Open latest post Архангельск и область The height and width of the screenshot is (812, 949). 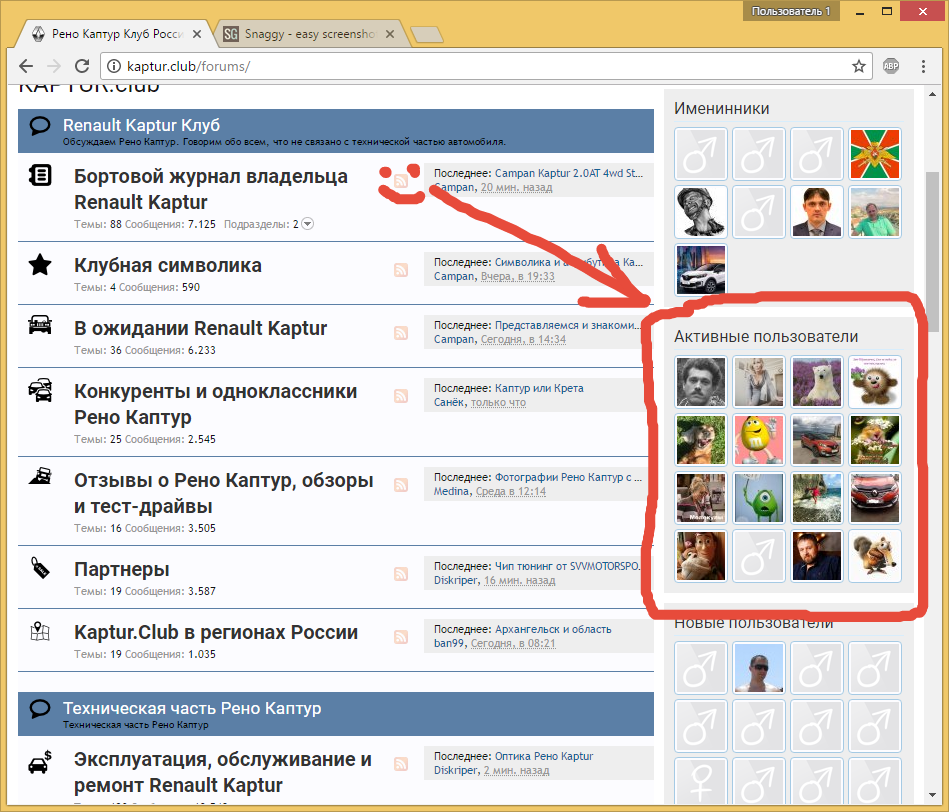553,629
